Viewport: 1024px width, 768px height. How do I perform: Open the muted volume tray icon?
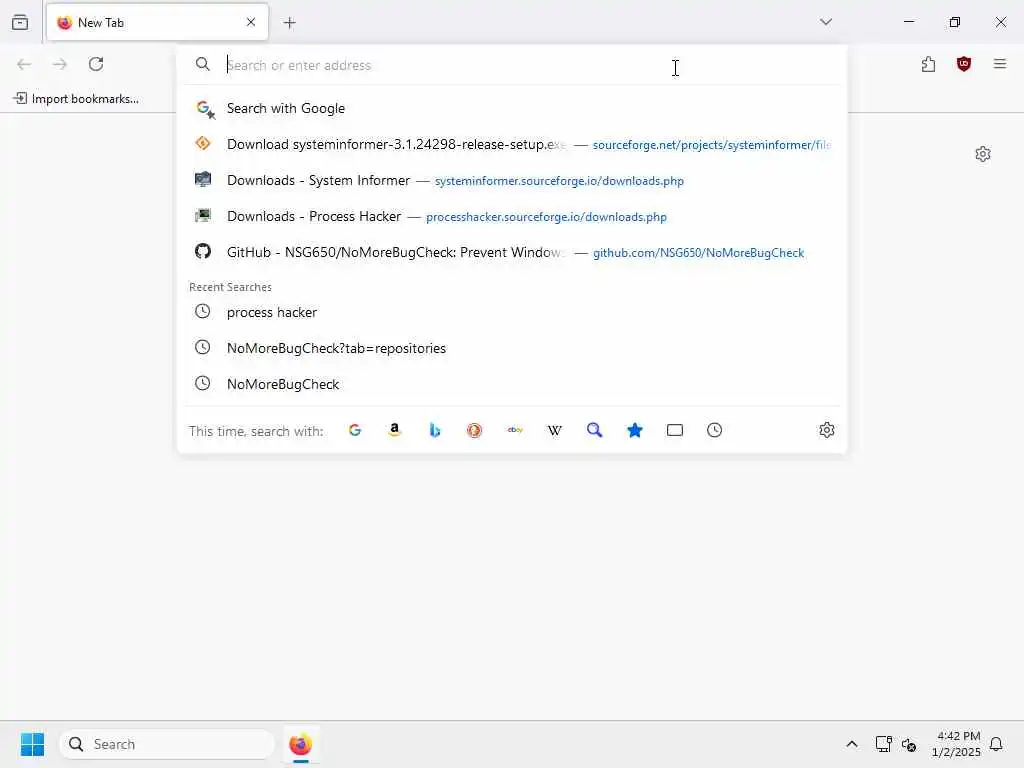tap(909, 744)
